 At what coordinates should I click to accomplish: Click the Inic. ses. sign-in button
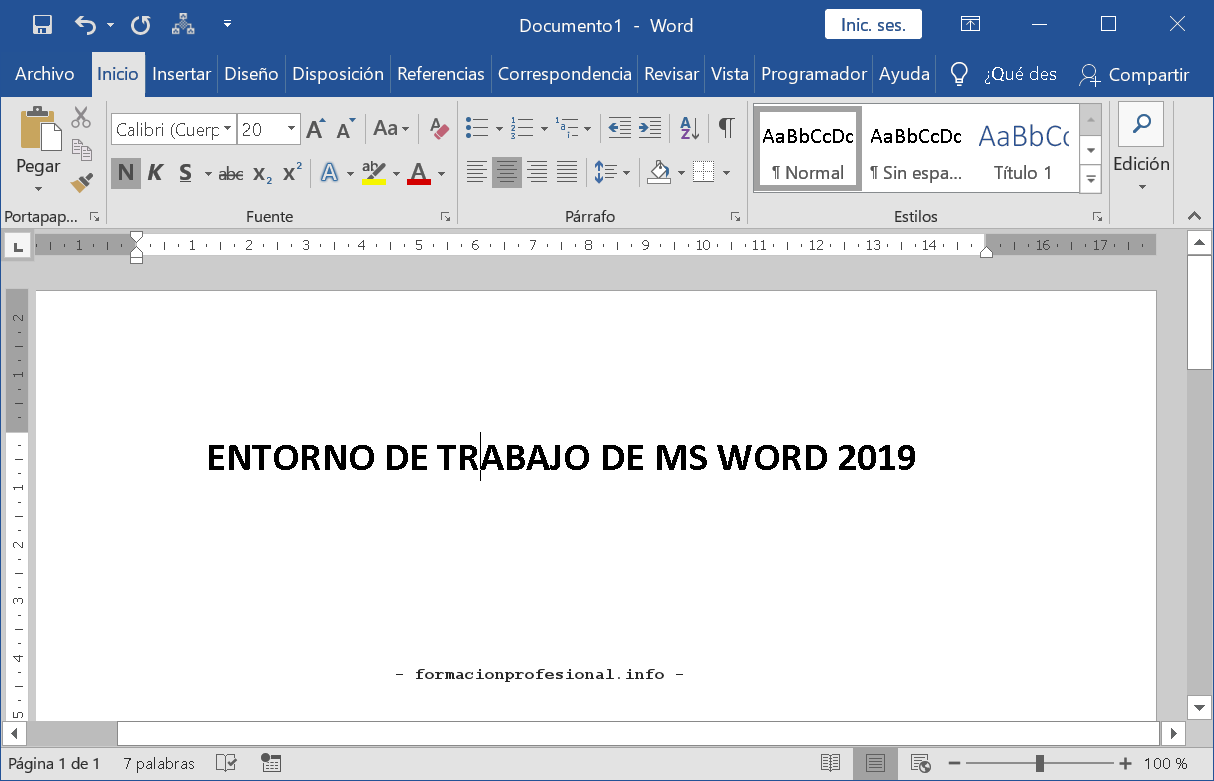coord(872,24)
